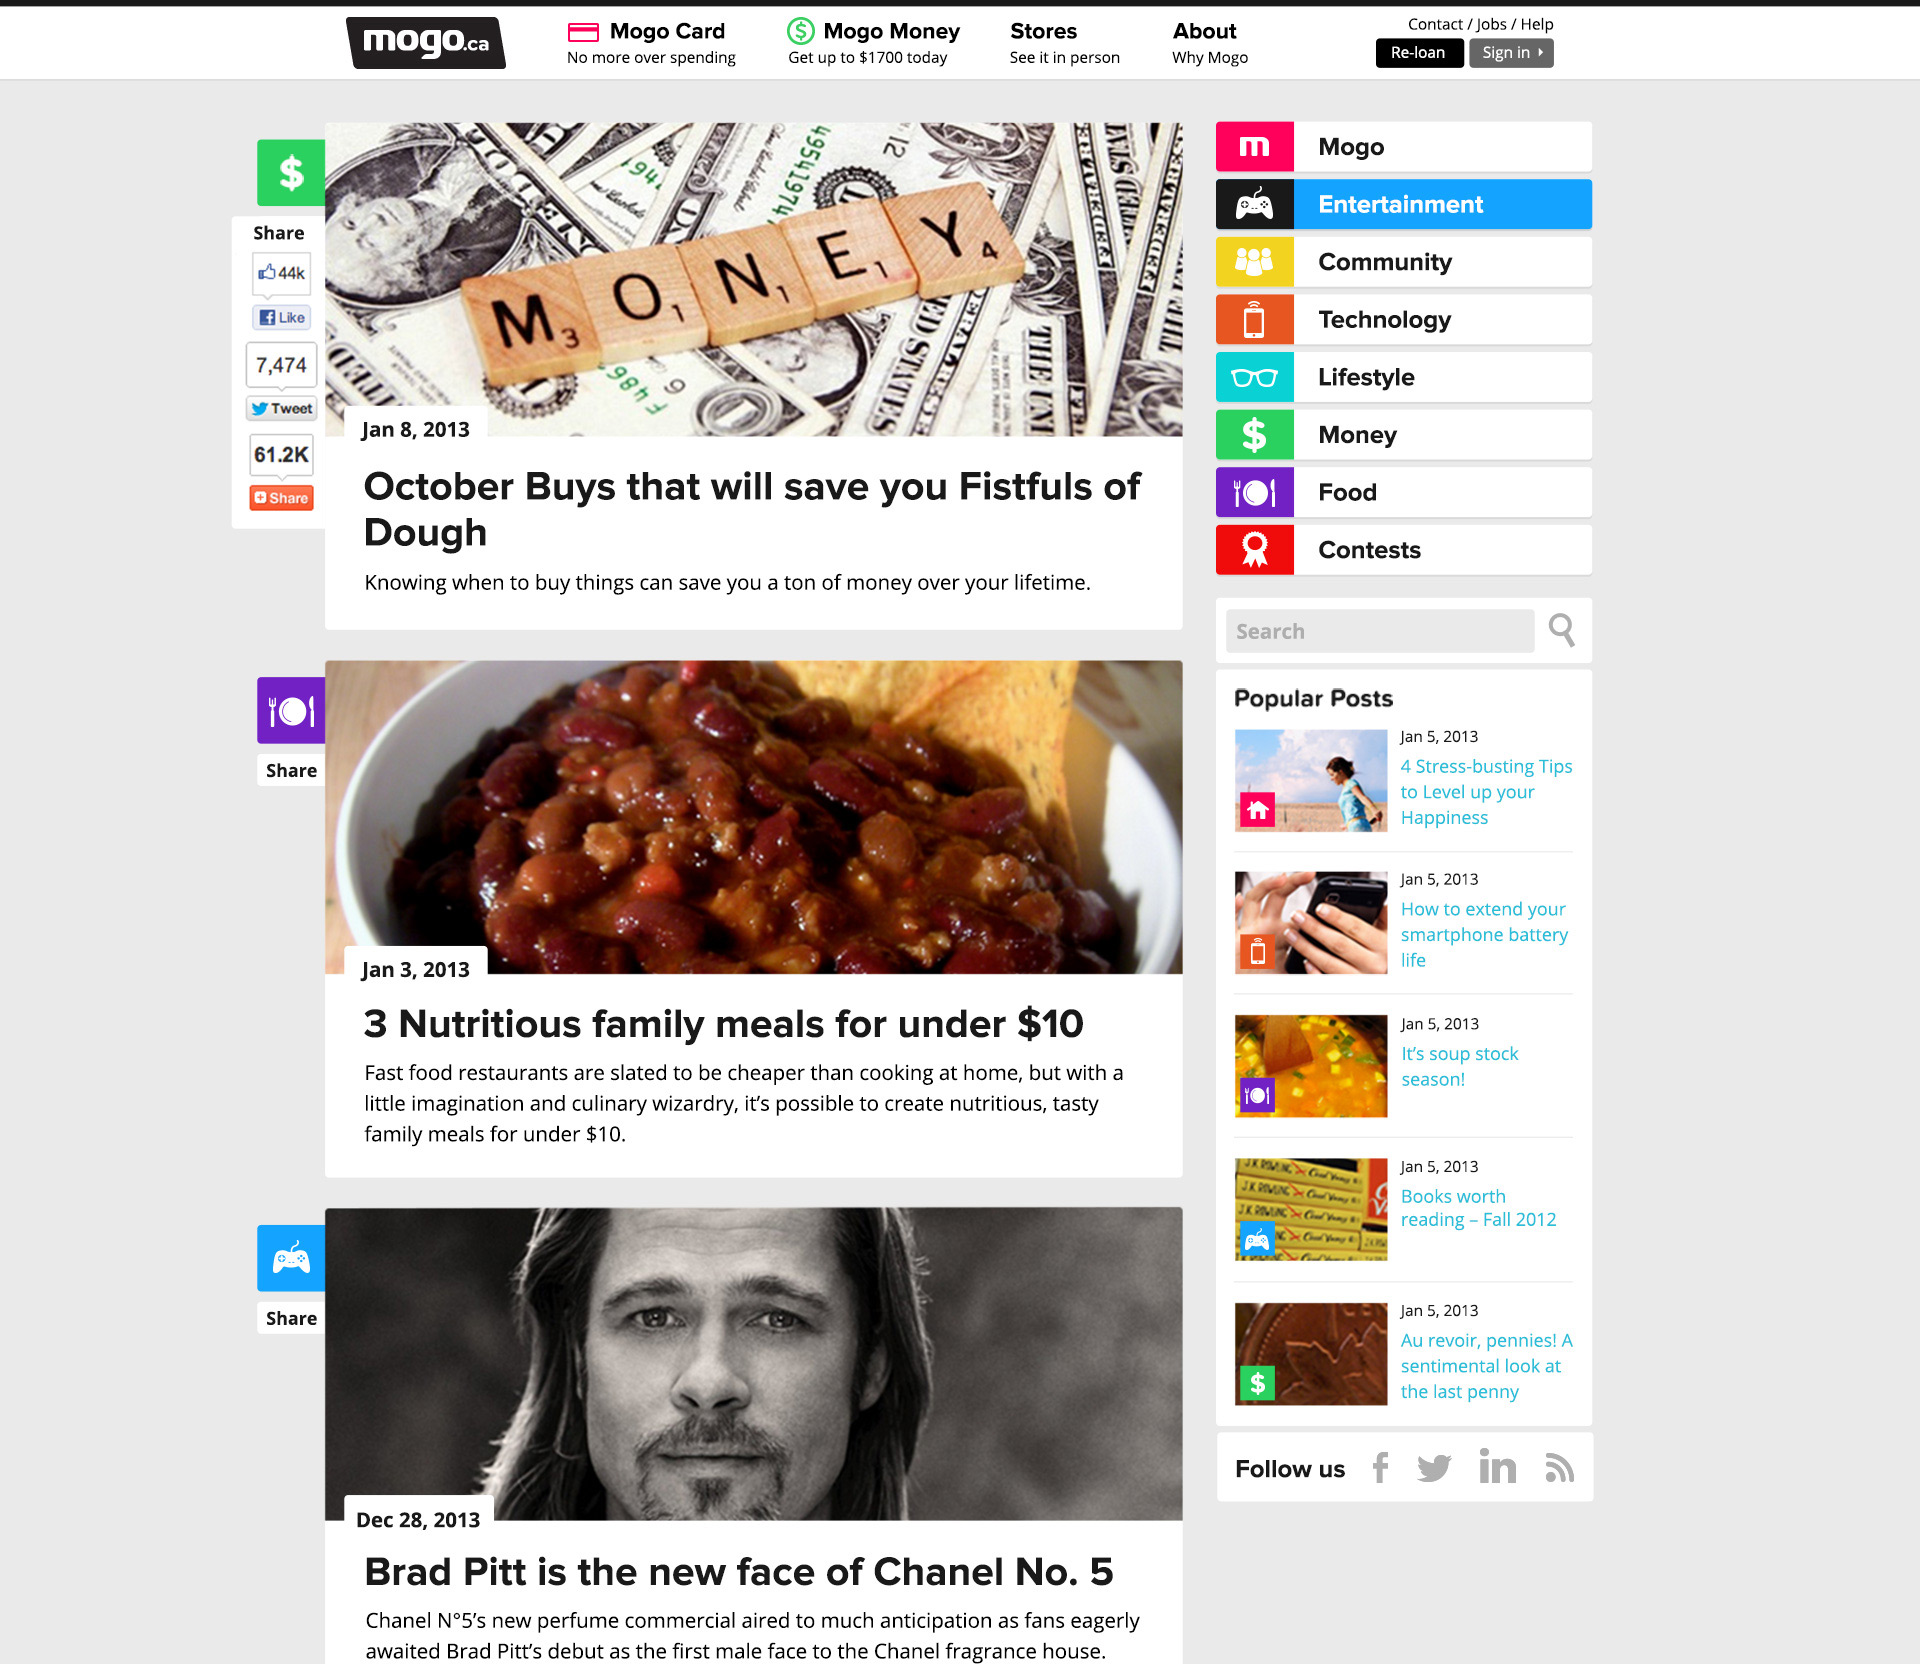This screenshot has width=1920, height=1664.
Task: Open the Mogo Money nav item
Action: 873,43
